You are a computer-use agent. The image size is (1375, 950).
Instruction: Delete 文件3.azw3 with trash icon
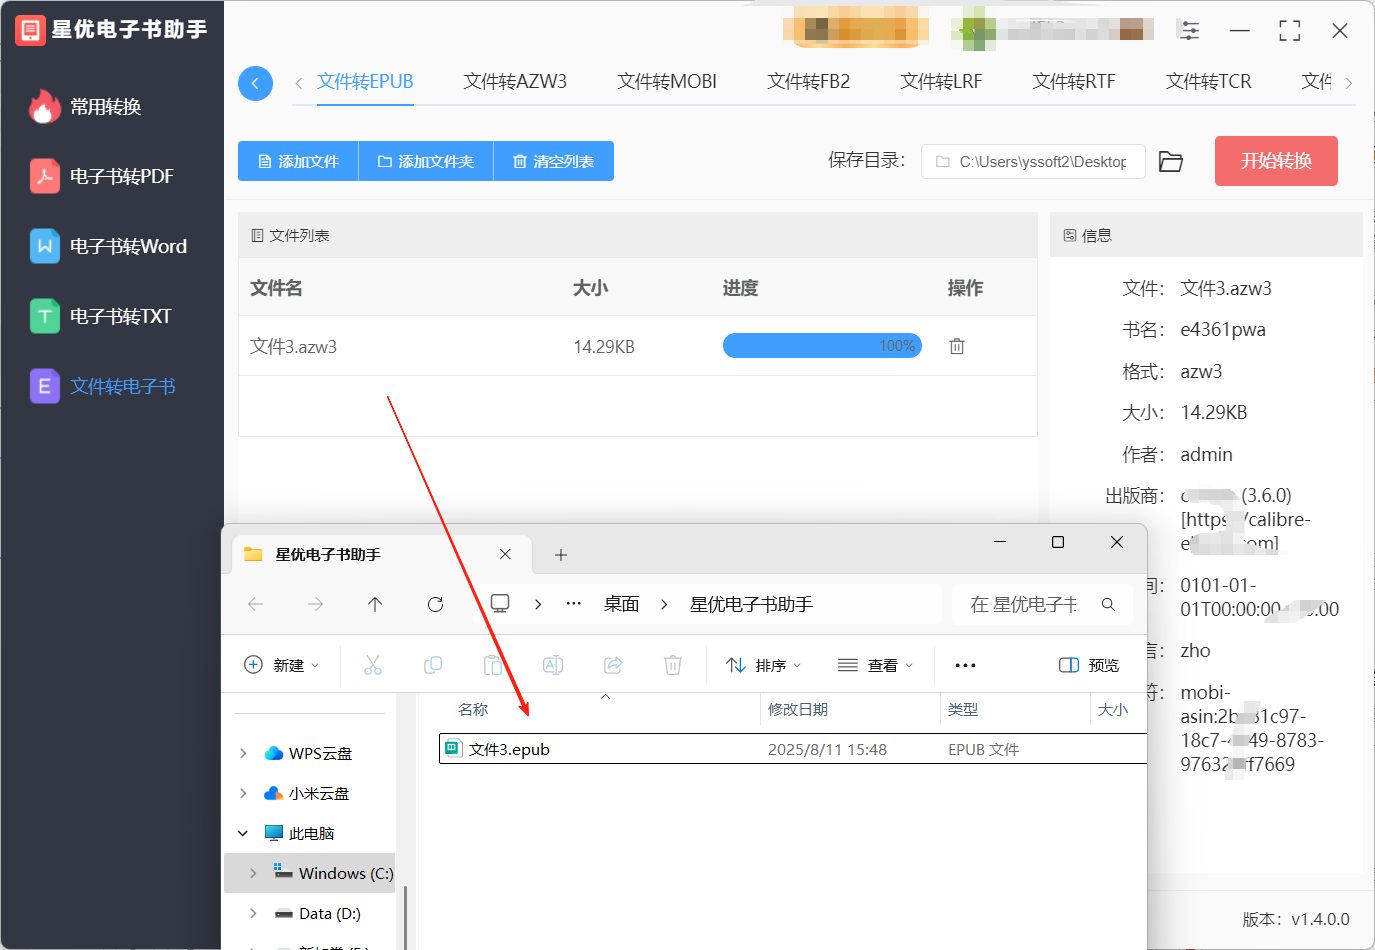[x=957, y=346]
